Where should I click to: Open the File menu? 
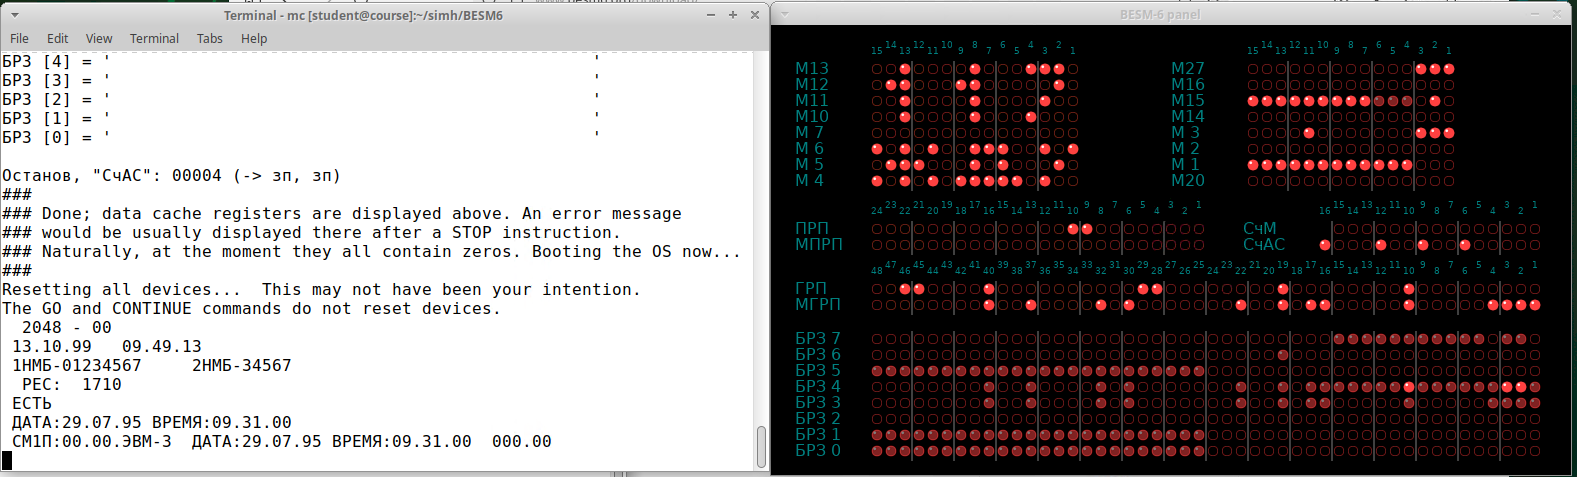point(19,39)
